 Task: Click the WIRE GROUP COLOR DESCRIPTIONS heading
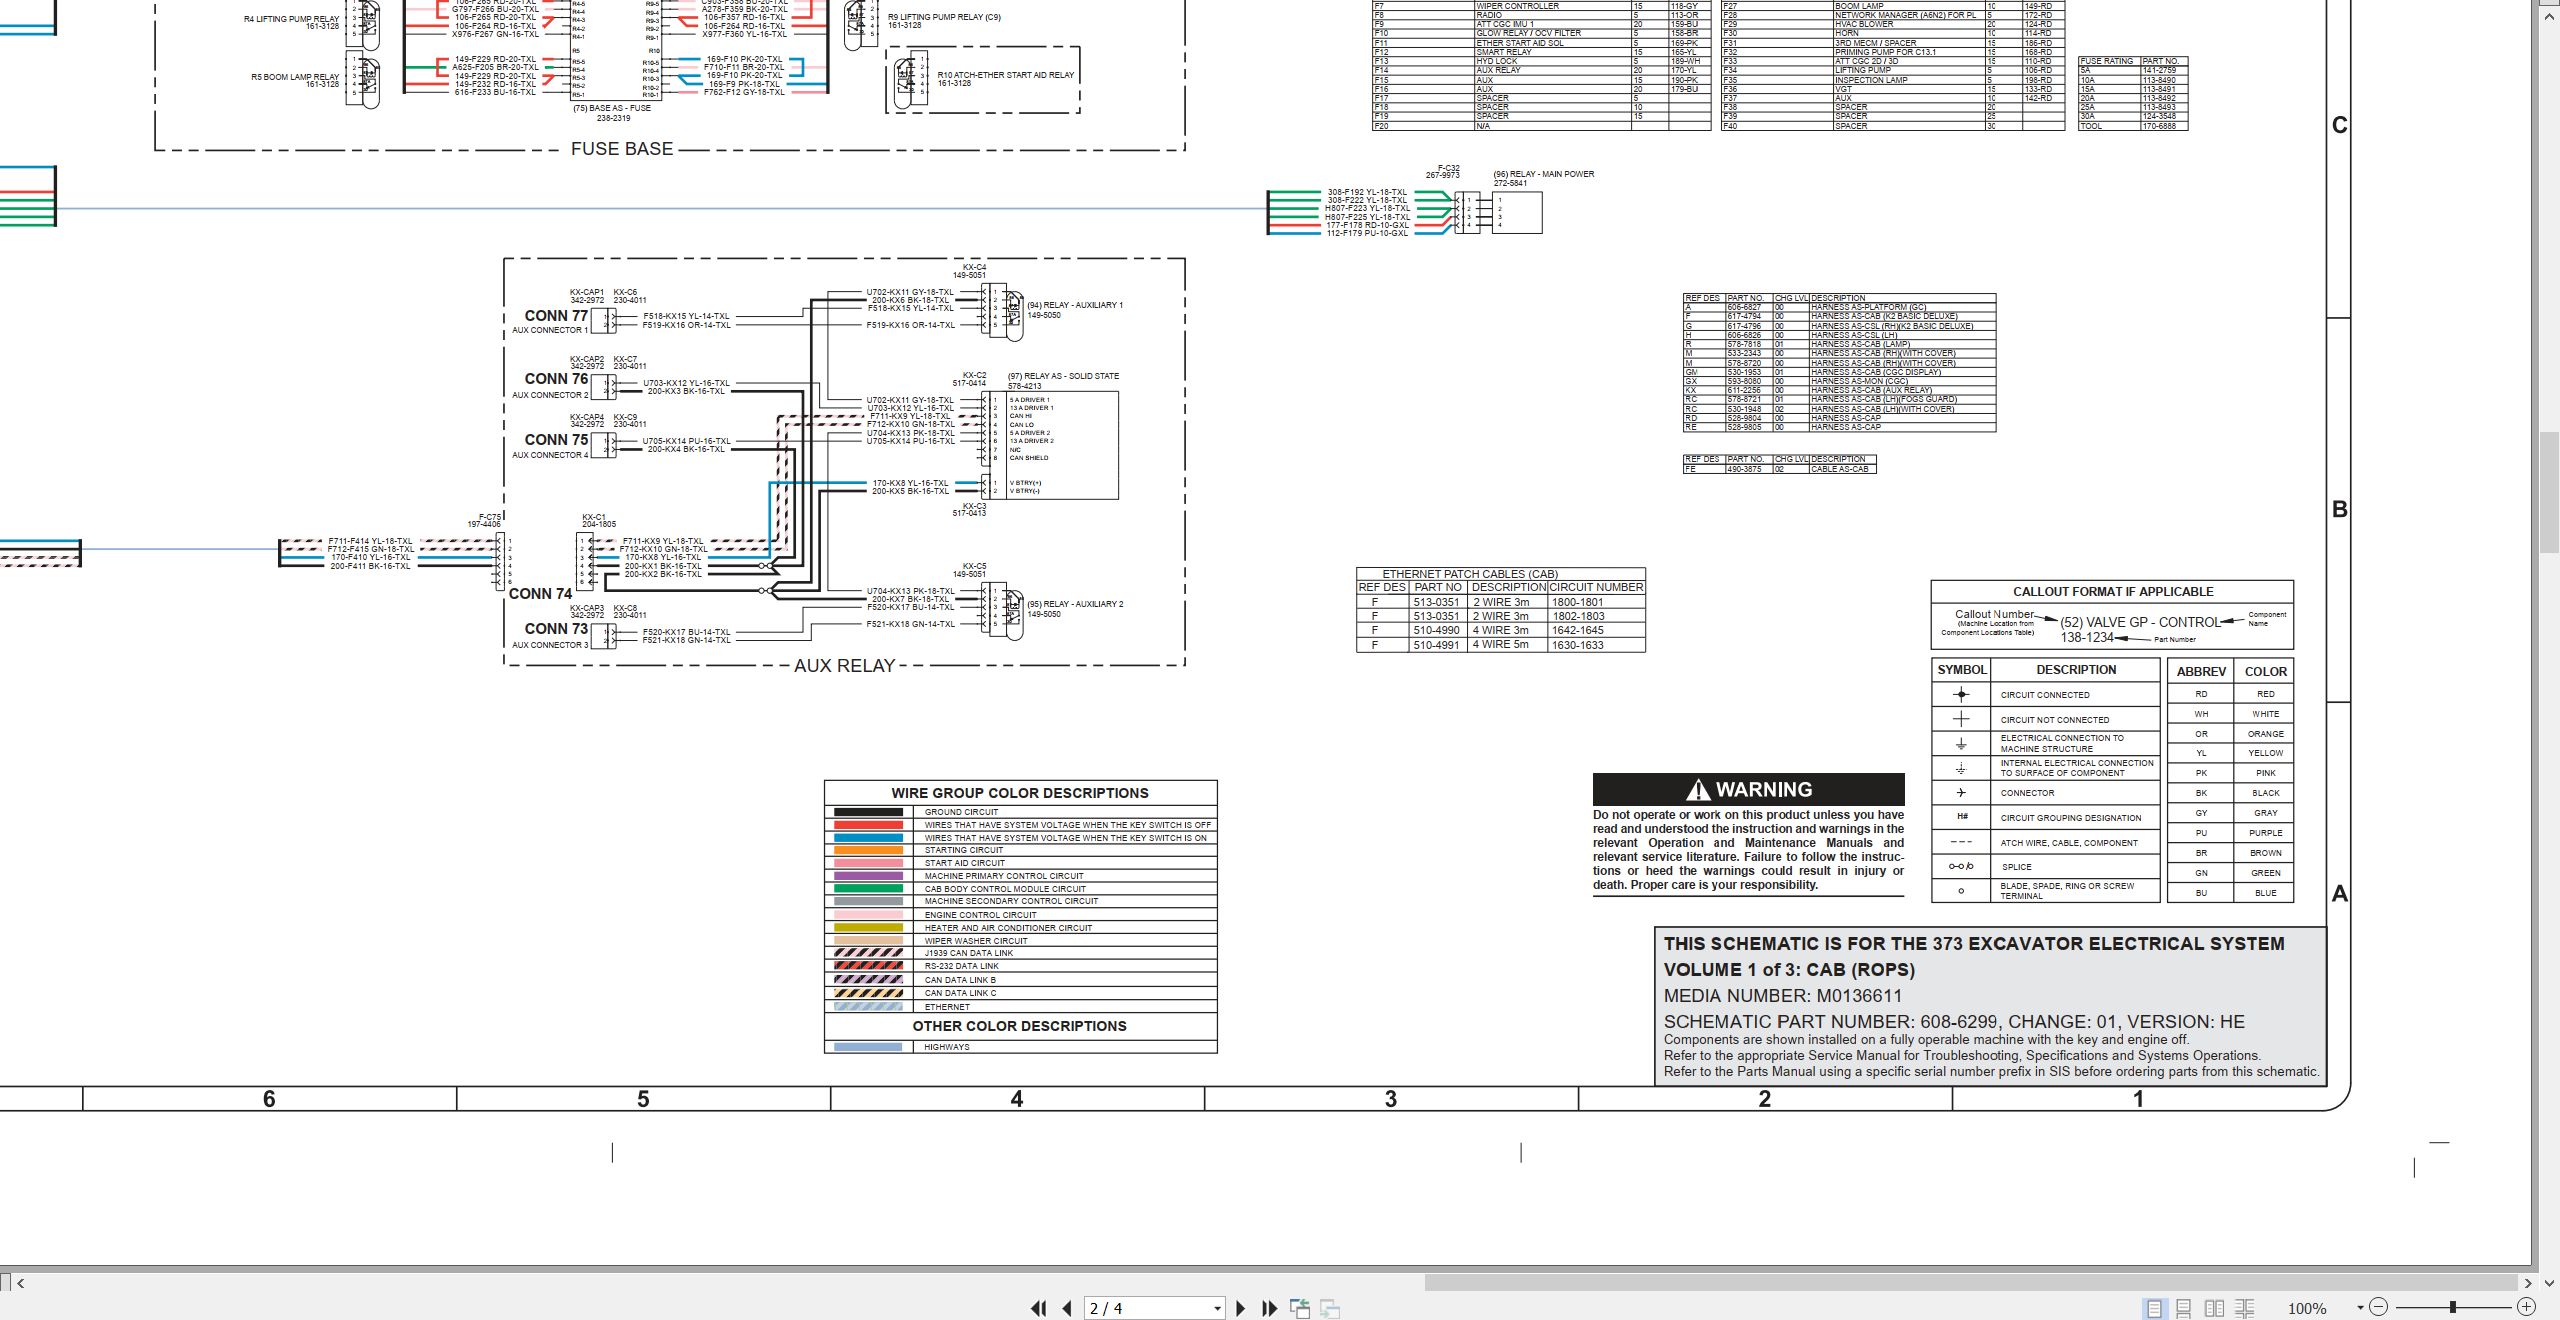(x=1020, y=793)
